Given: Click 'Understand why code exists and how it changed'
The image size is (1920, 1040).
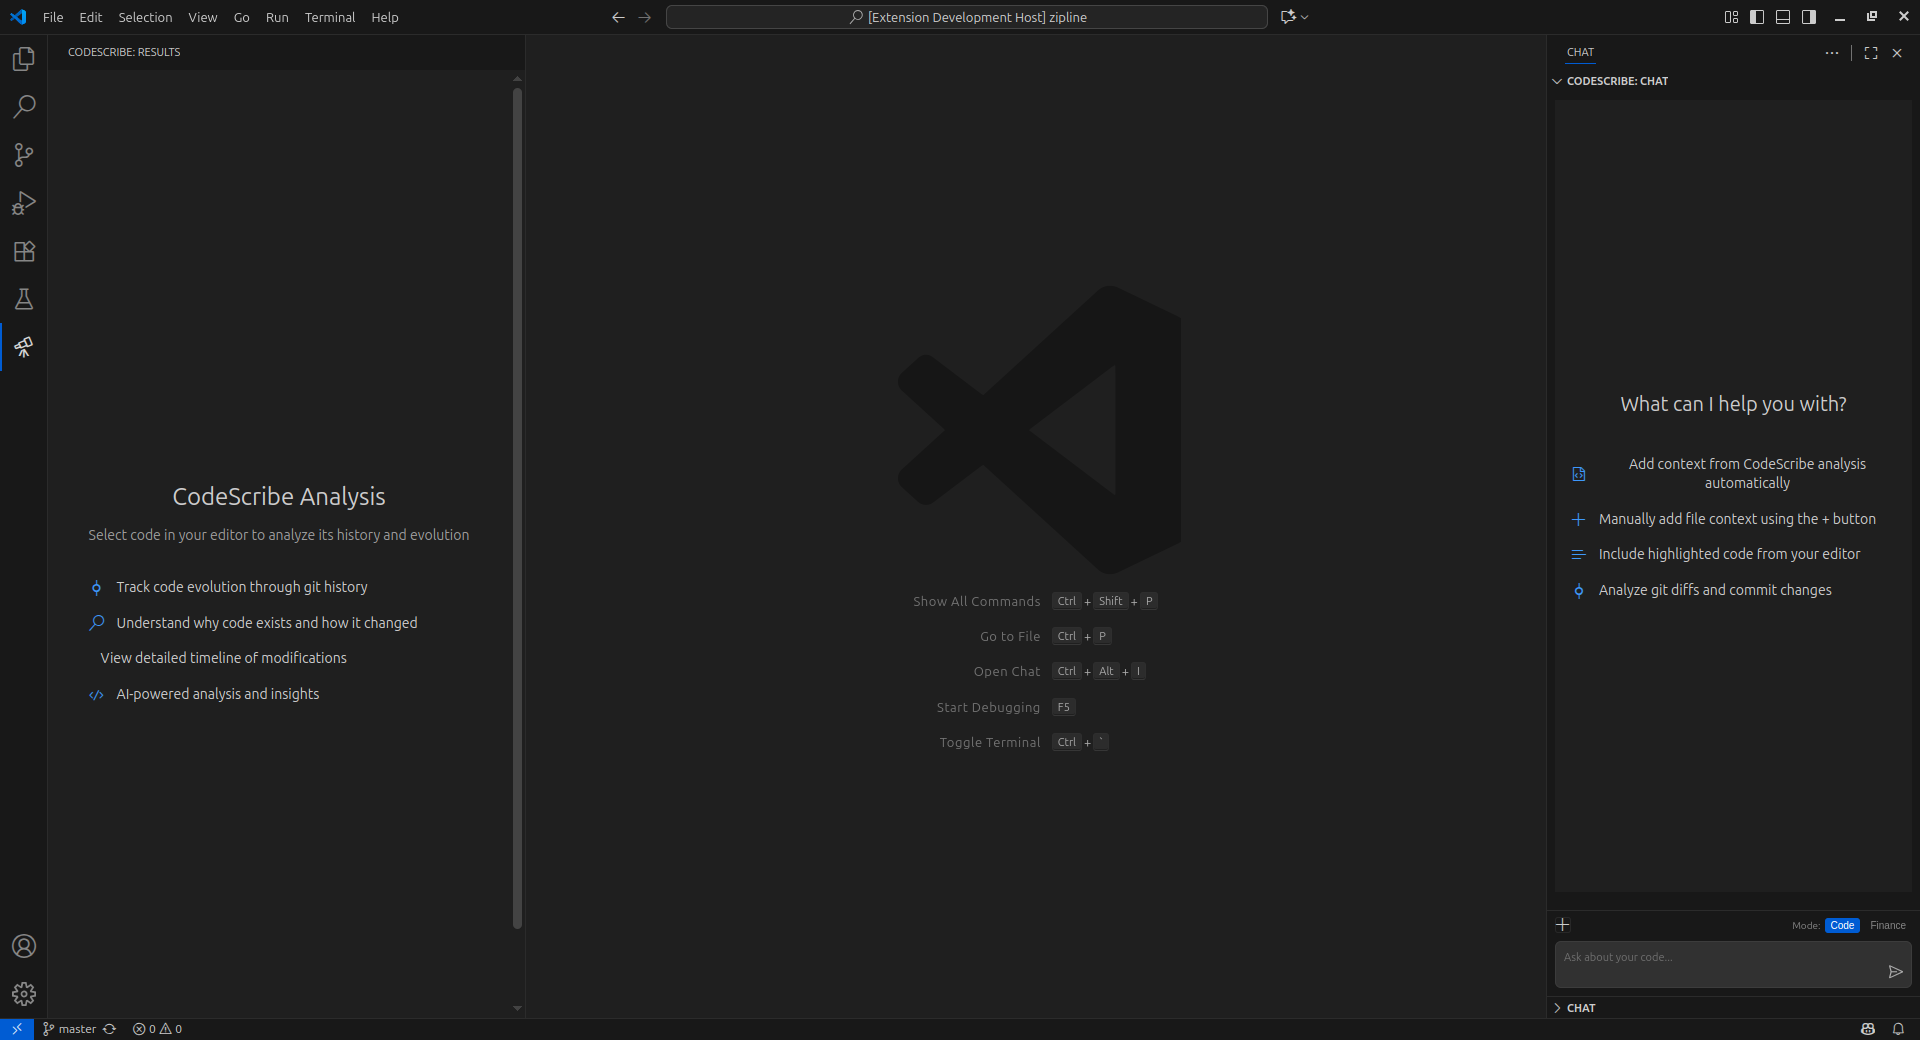Looking at the screenshot, I should [267, 623].
